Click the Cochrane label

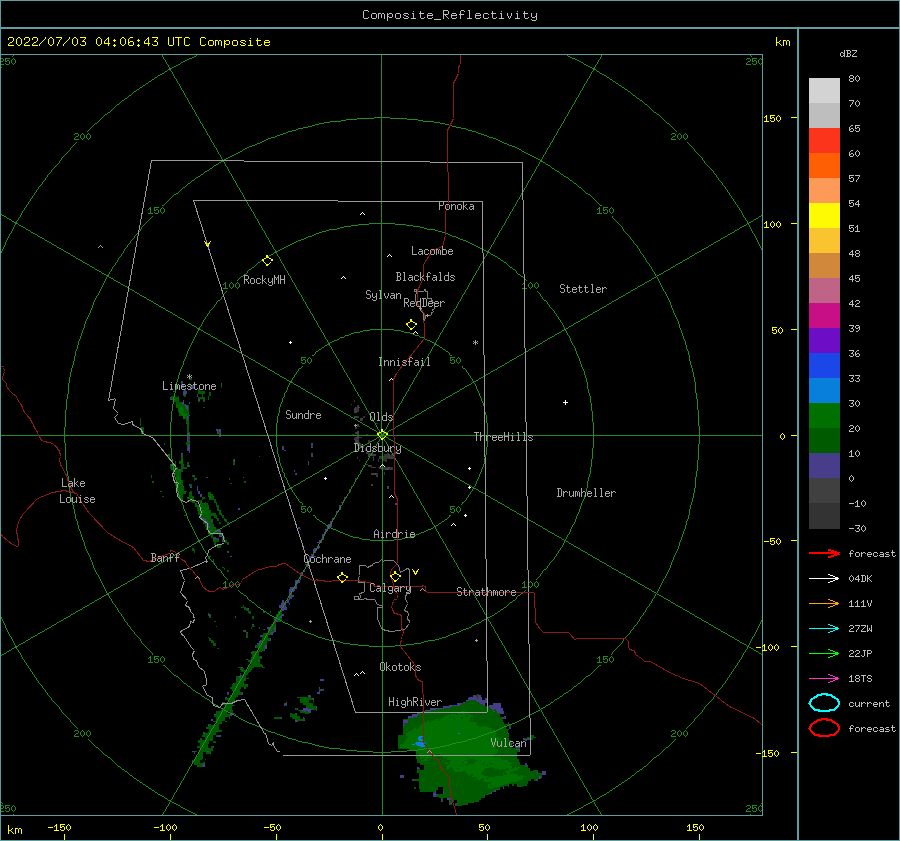click(327, 559)
